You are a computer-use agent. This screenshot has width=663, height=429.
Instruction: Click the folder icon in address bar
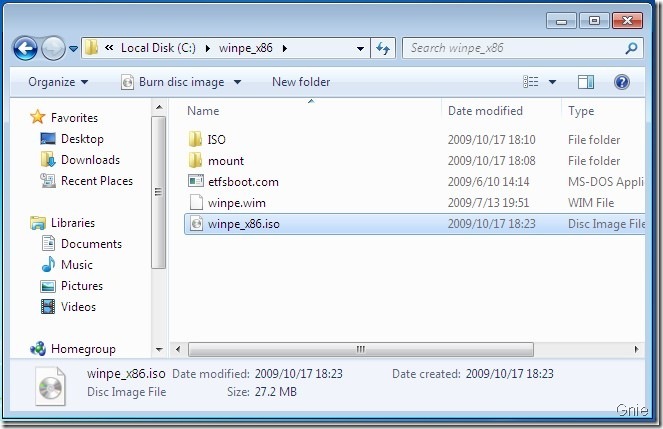[91, 48]
